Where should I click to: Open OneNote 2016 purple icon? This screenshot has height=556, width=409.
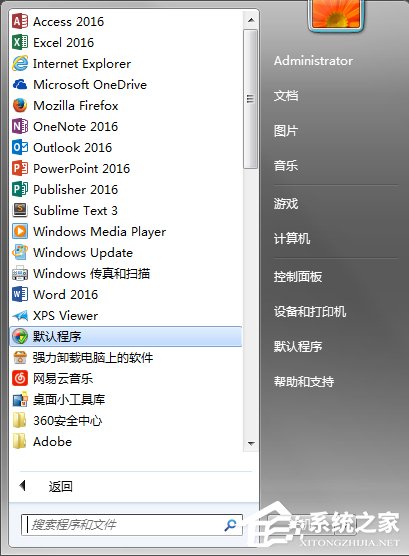click(x=20, y=126)
